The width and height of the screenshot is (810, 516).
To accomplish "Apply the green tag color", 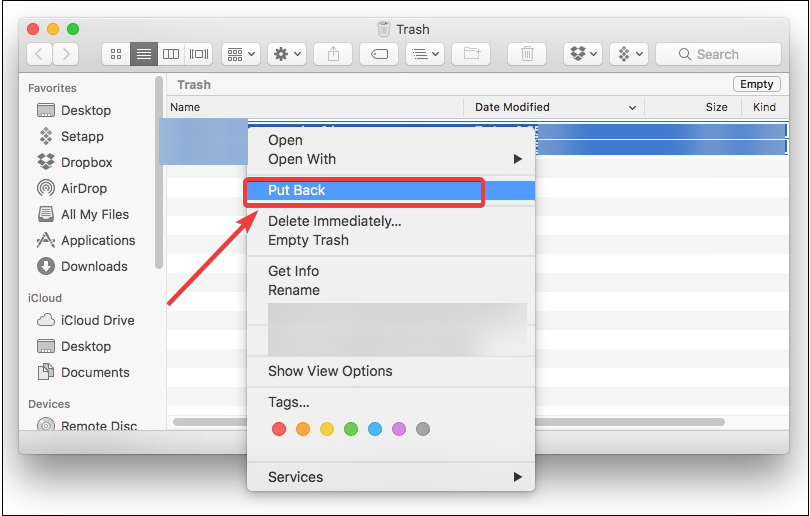I will (351, 429).
